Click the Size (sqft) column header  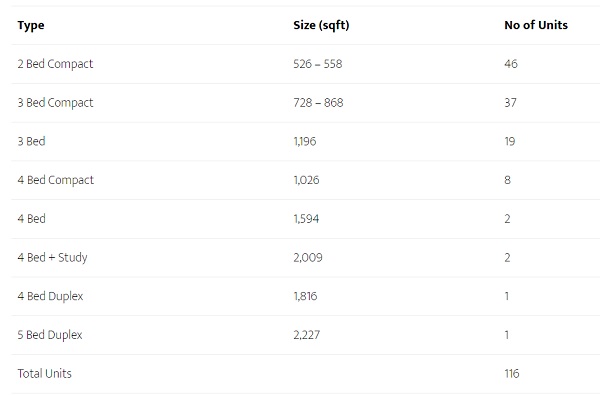[x=321, y=25]
